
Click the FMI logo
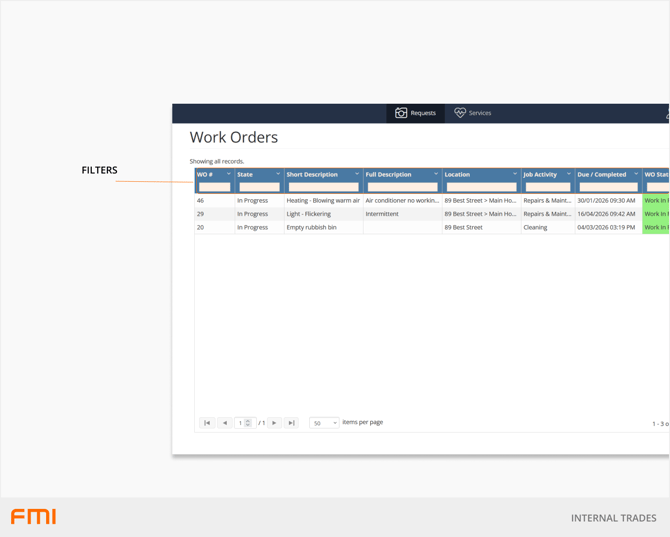pos(33,517)
